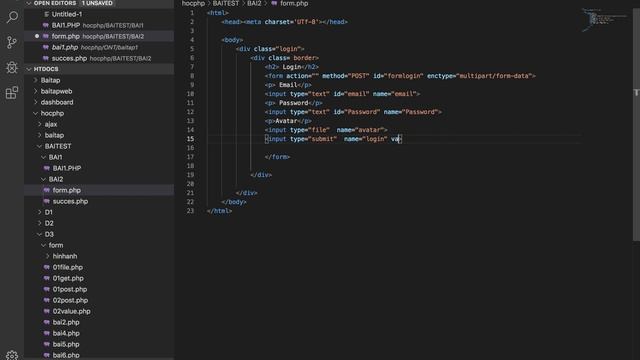Click the editor vertical scrollbar

(636, 124)
